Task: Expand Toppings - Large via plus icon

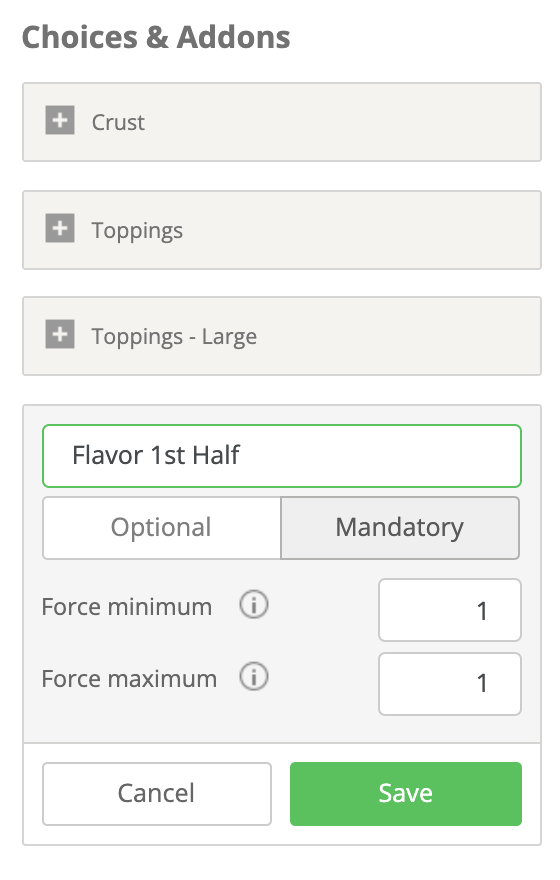Action: tap(59, 334)
